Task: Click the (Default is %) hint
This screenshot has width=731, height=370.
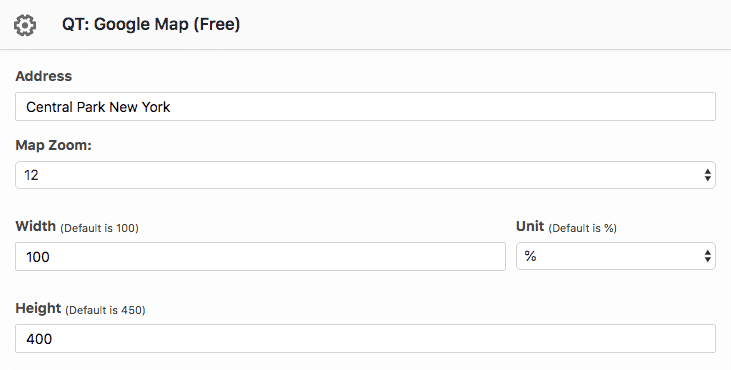Action: [x=583, y=228]
